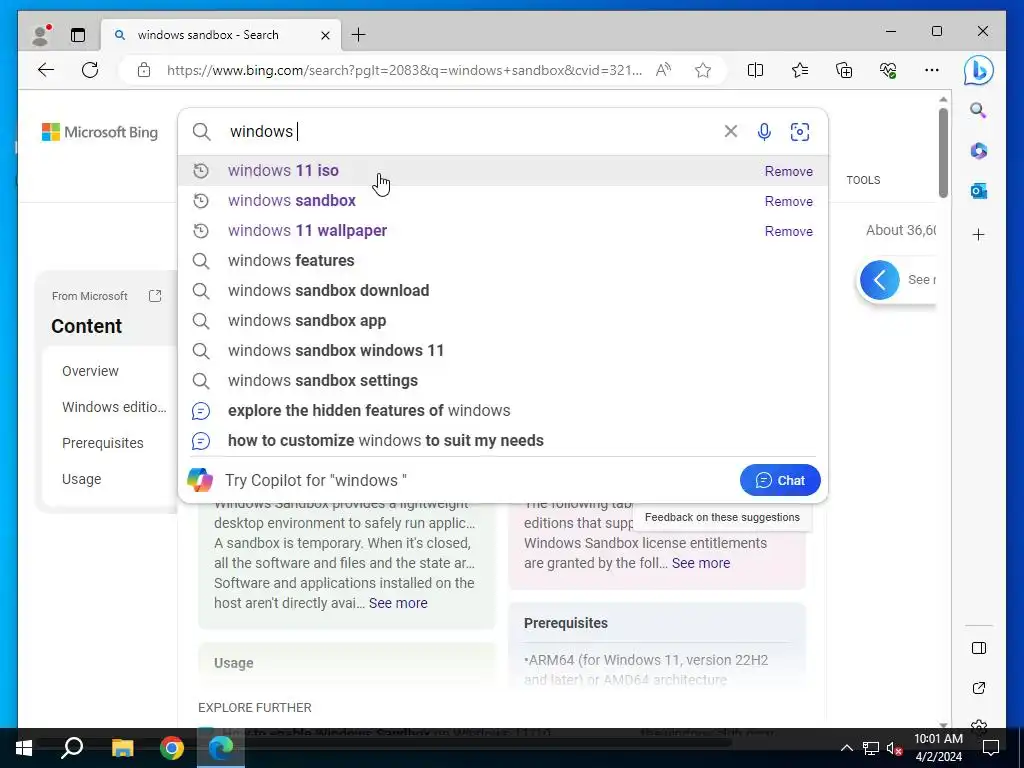This screenshot has height=768, width=1024.
Task: Open the Bing Copilot sidebar button
Action: point(978,71)
